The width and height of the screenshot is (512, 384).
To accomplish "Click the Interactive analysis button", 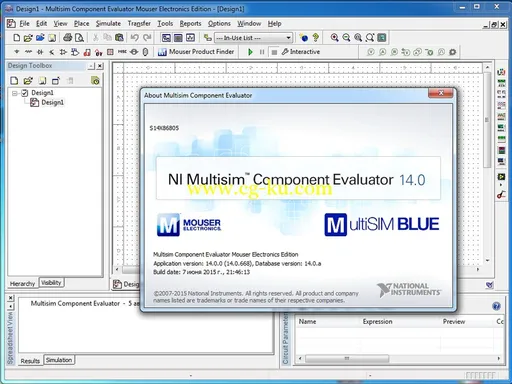I will pos(301,52).
